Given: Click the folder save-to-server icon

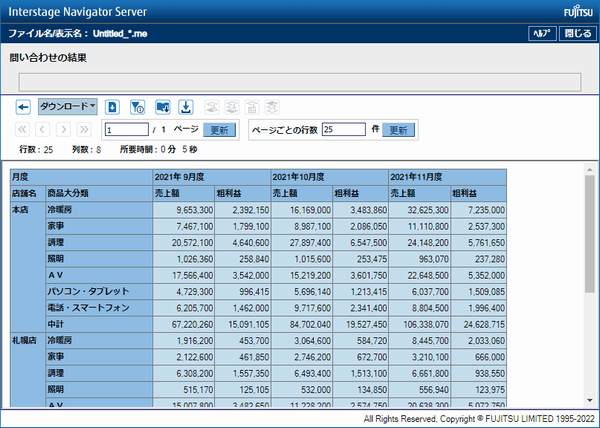Looking at the screenshot, I should 163,107.
